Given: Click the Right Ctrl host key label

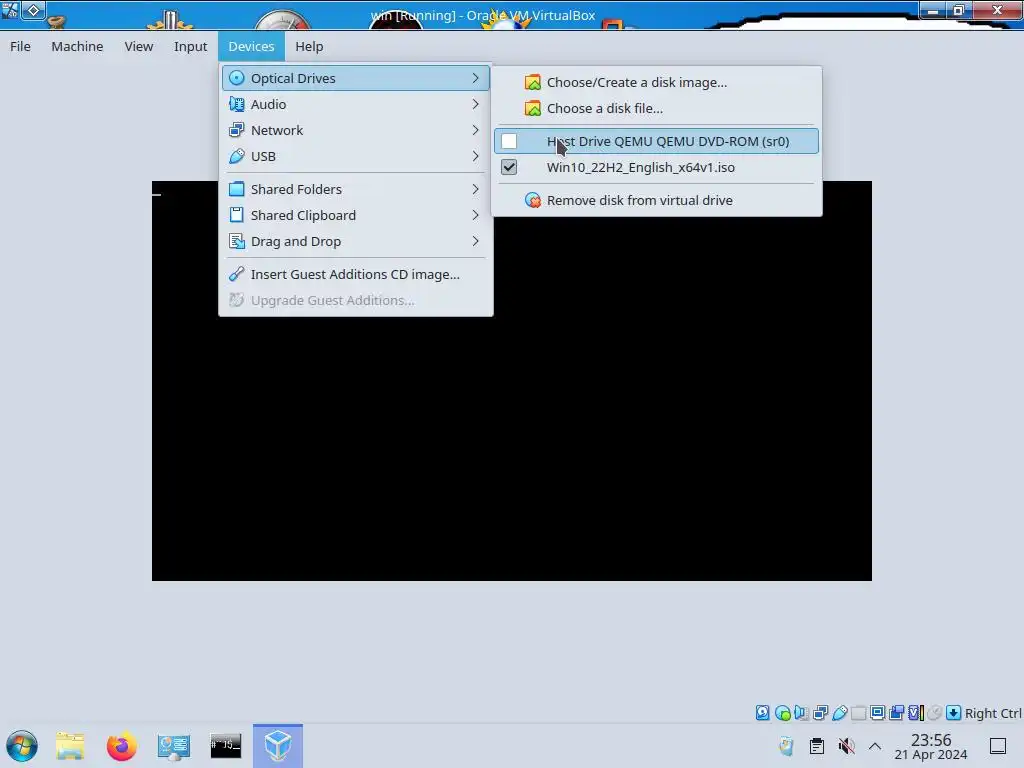Looking at the screenshot, I should [x=993, y=713].
